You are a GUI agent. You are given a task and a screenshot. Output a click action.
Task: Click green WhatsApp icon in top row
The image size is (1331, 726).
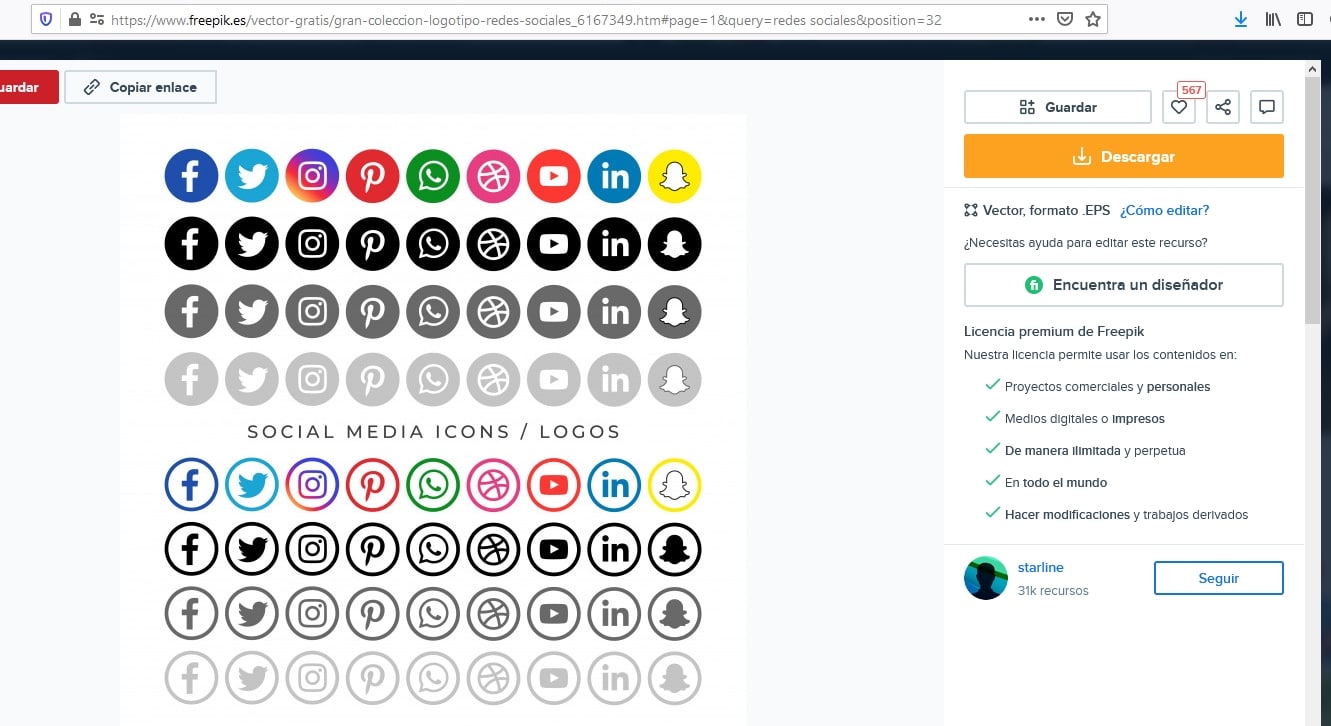[433, 176]
